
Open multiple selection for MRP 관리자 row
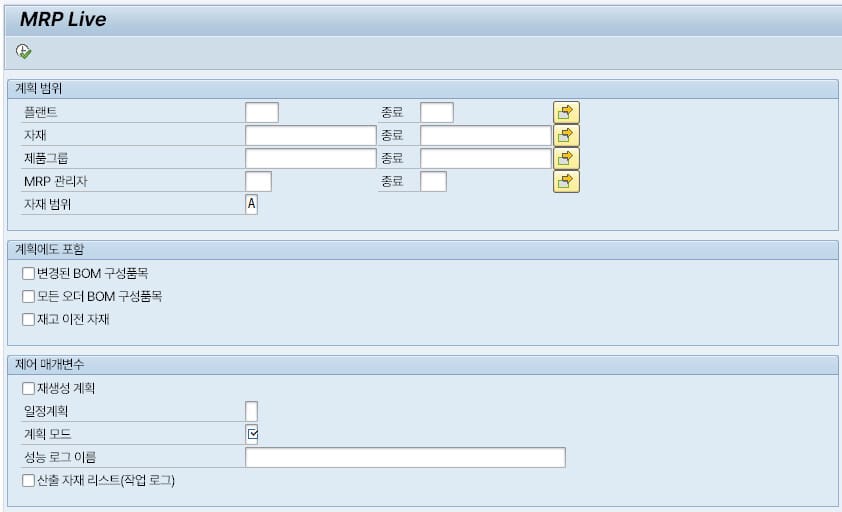(x=566, y=181)
